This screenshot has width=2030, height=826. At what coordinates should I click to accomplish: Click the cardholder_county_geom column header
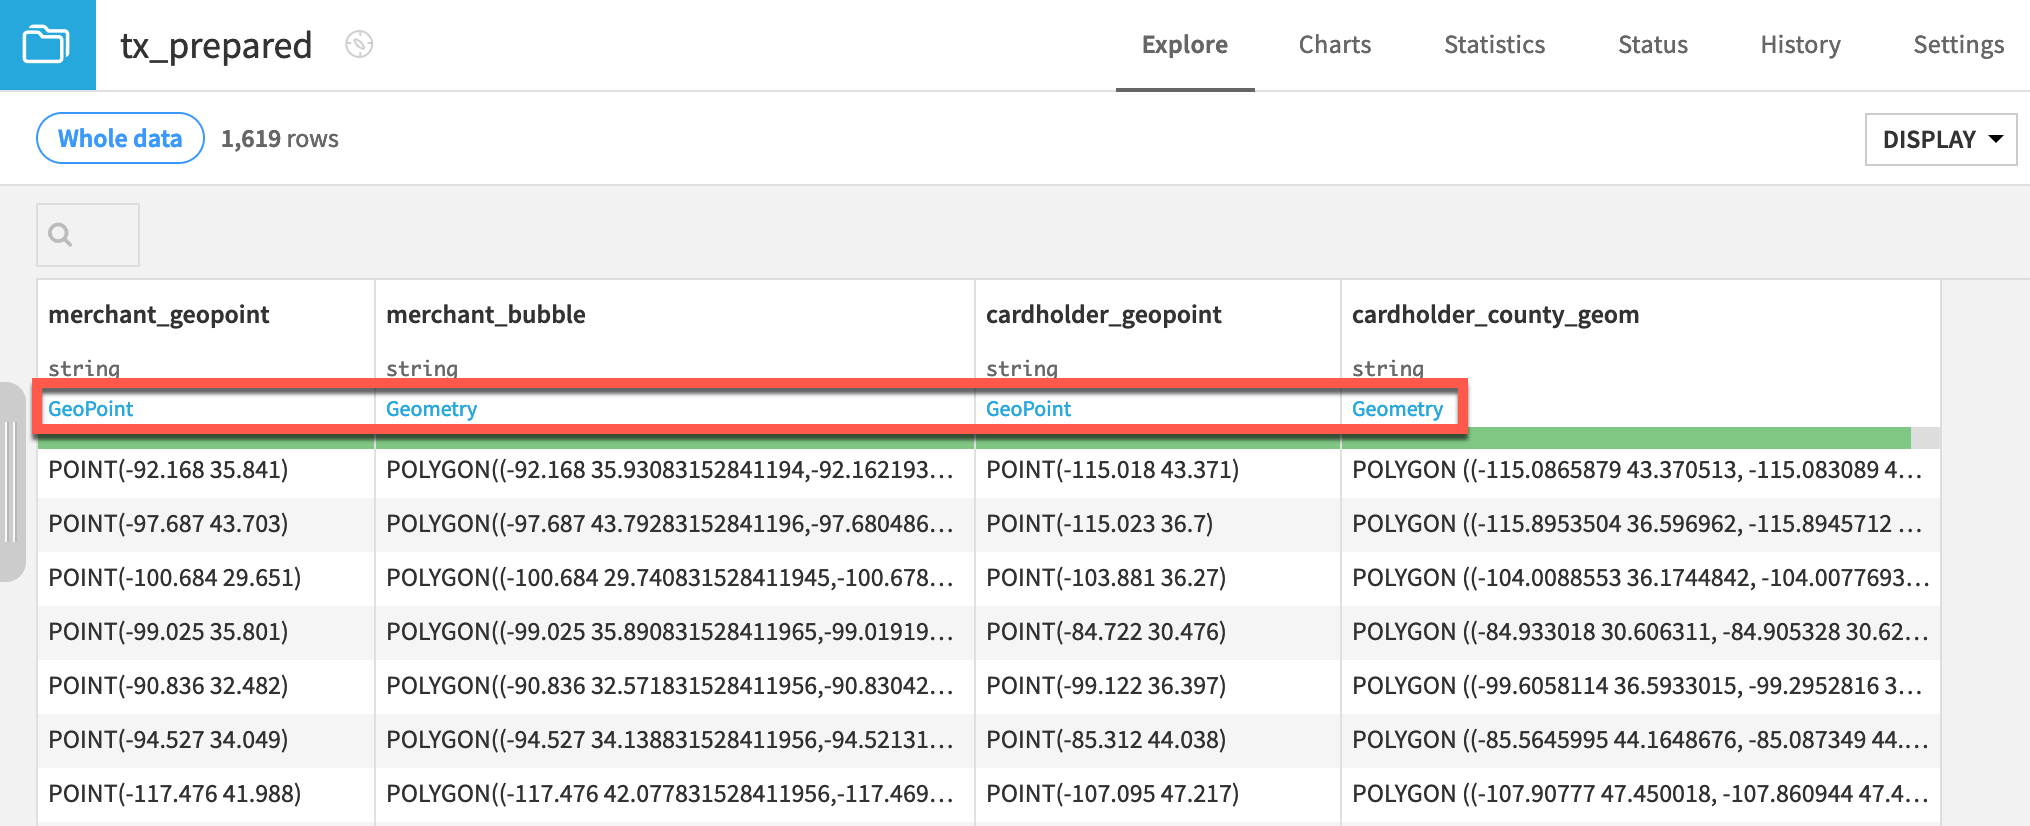tap(1496, 315)
